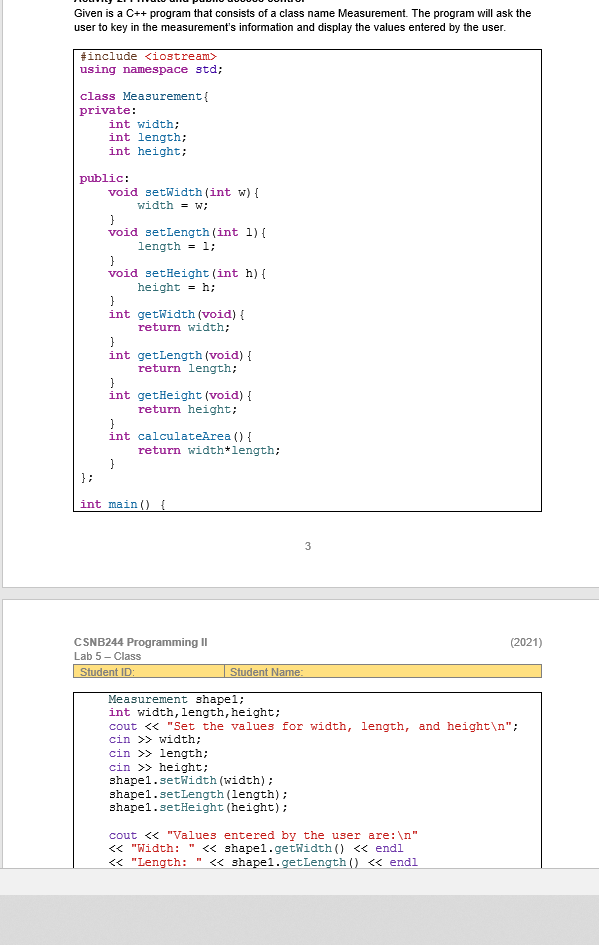Click the page number 3 footer
This screenshot has height=945, width=599.
pyautogui.click(x=308, y=546)
